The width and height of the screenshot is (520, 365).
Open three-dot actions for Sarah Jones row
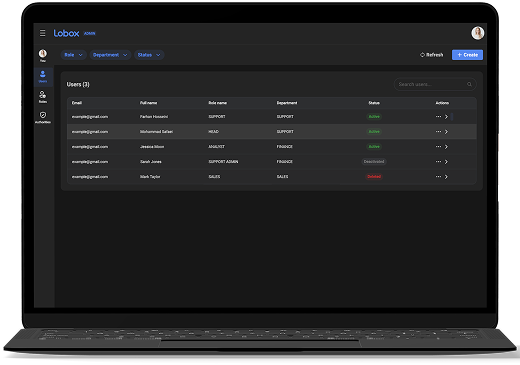[x=438, y=161]
